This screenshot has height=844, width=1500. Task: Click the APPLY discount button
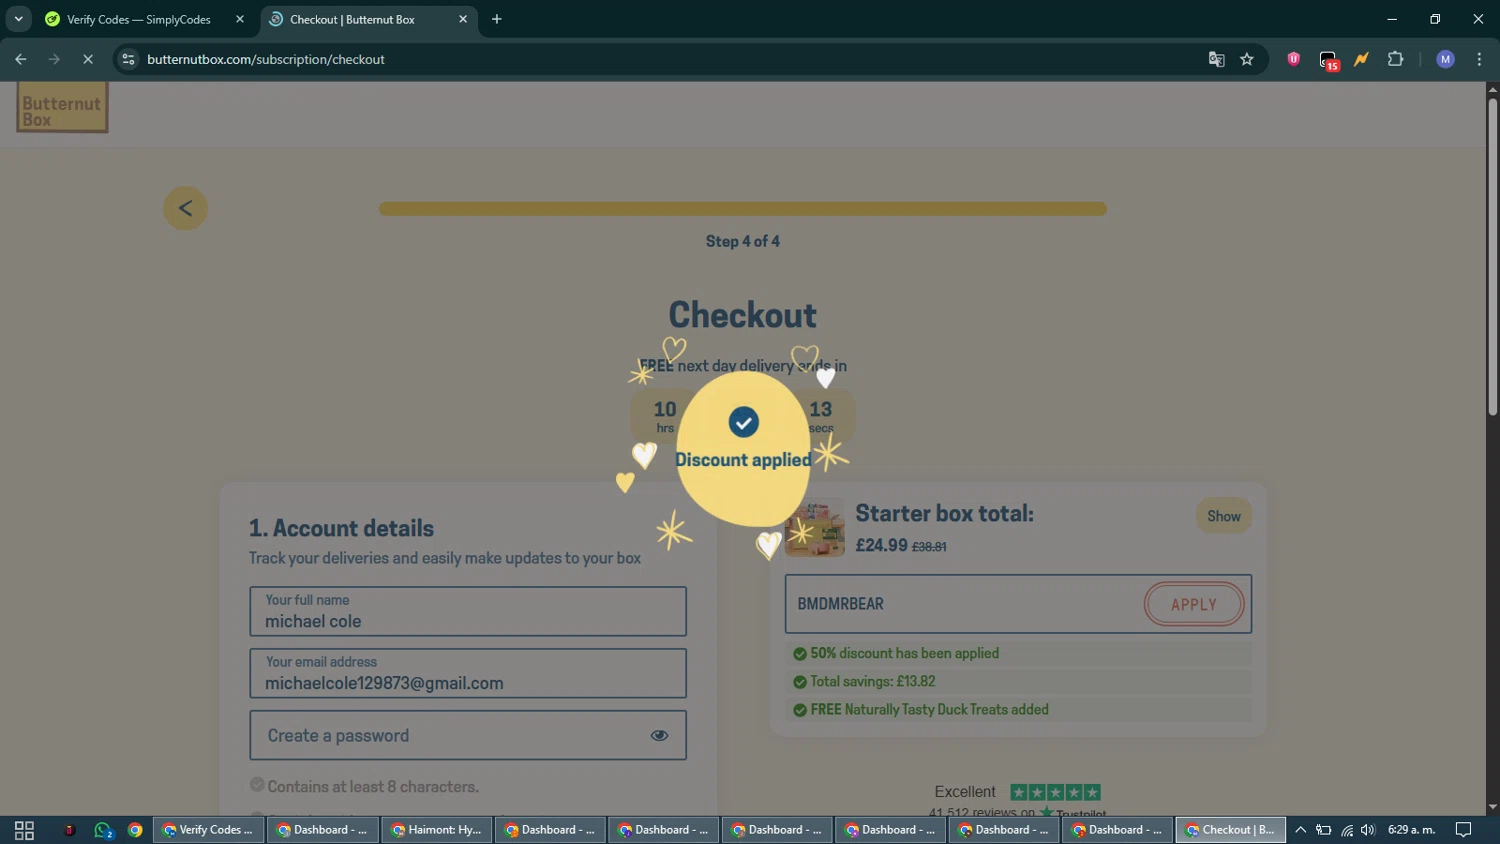coord(1194,604)
